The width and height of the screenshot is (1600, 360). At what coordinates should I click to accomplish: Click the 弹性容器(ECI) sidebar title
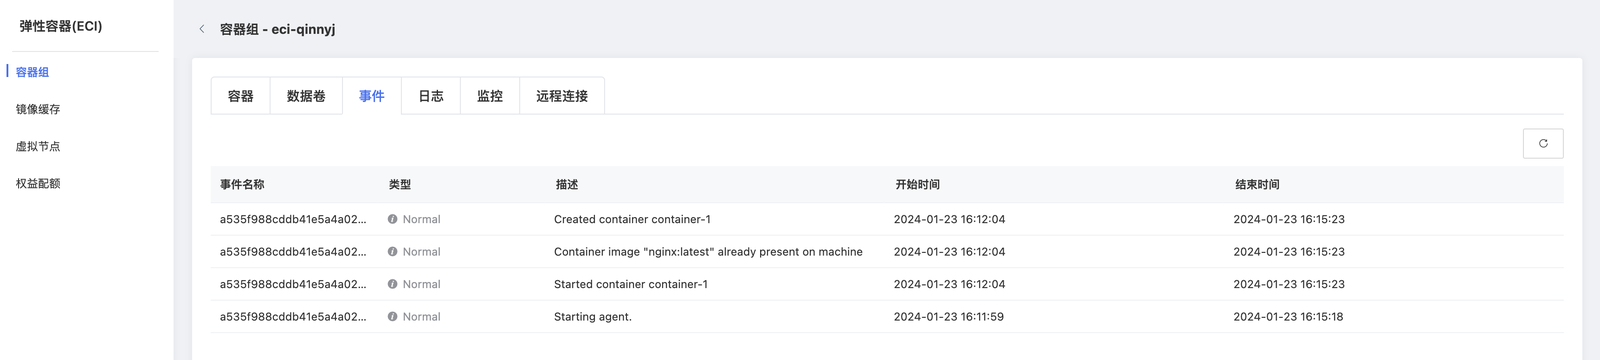pyautogui.click(x=61, y=26)
